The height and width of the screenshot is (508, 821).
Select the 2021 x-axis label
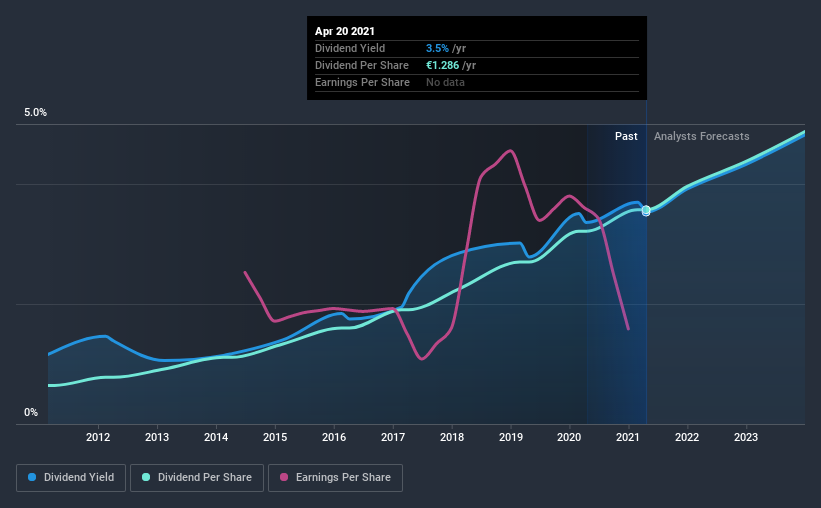pos(628,437)
